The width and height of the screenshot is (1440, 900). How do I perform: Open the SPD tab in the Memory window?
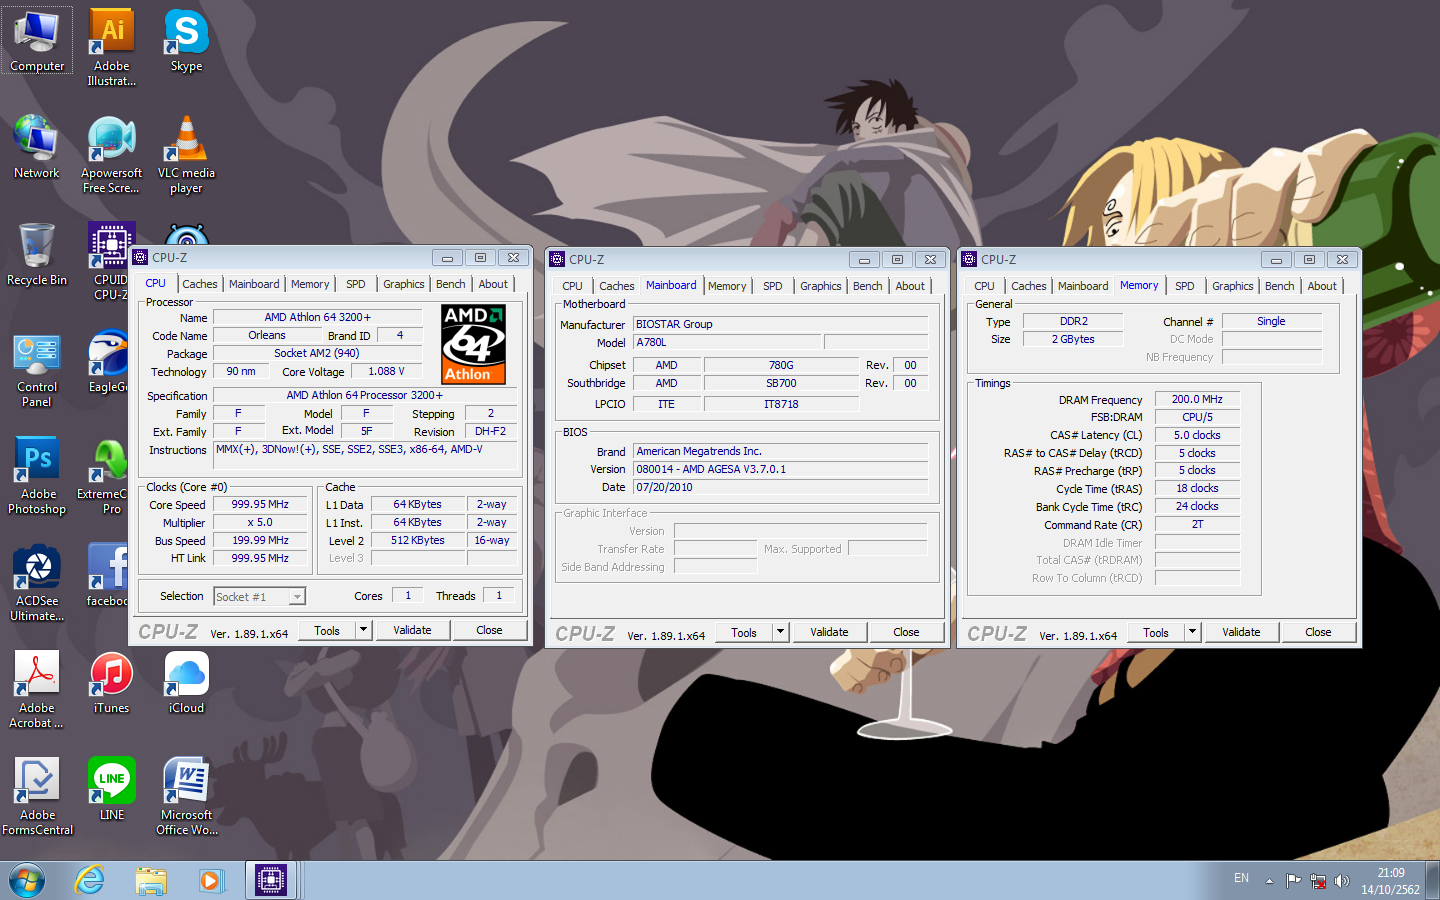(x=1185, y=286)
